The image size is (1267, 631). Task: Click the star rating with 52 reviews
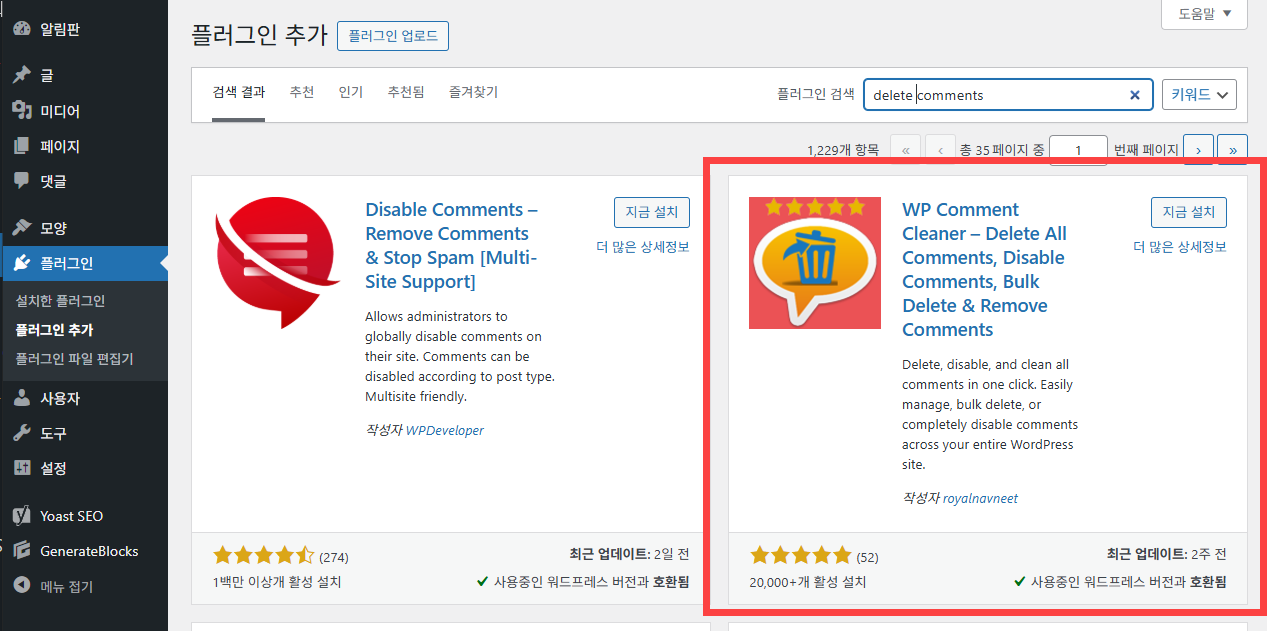pos(800,556)
